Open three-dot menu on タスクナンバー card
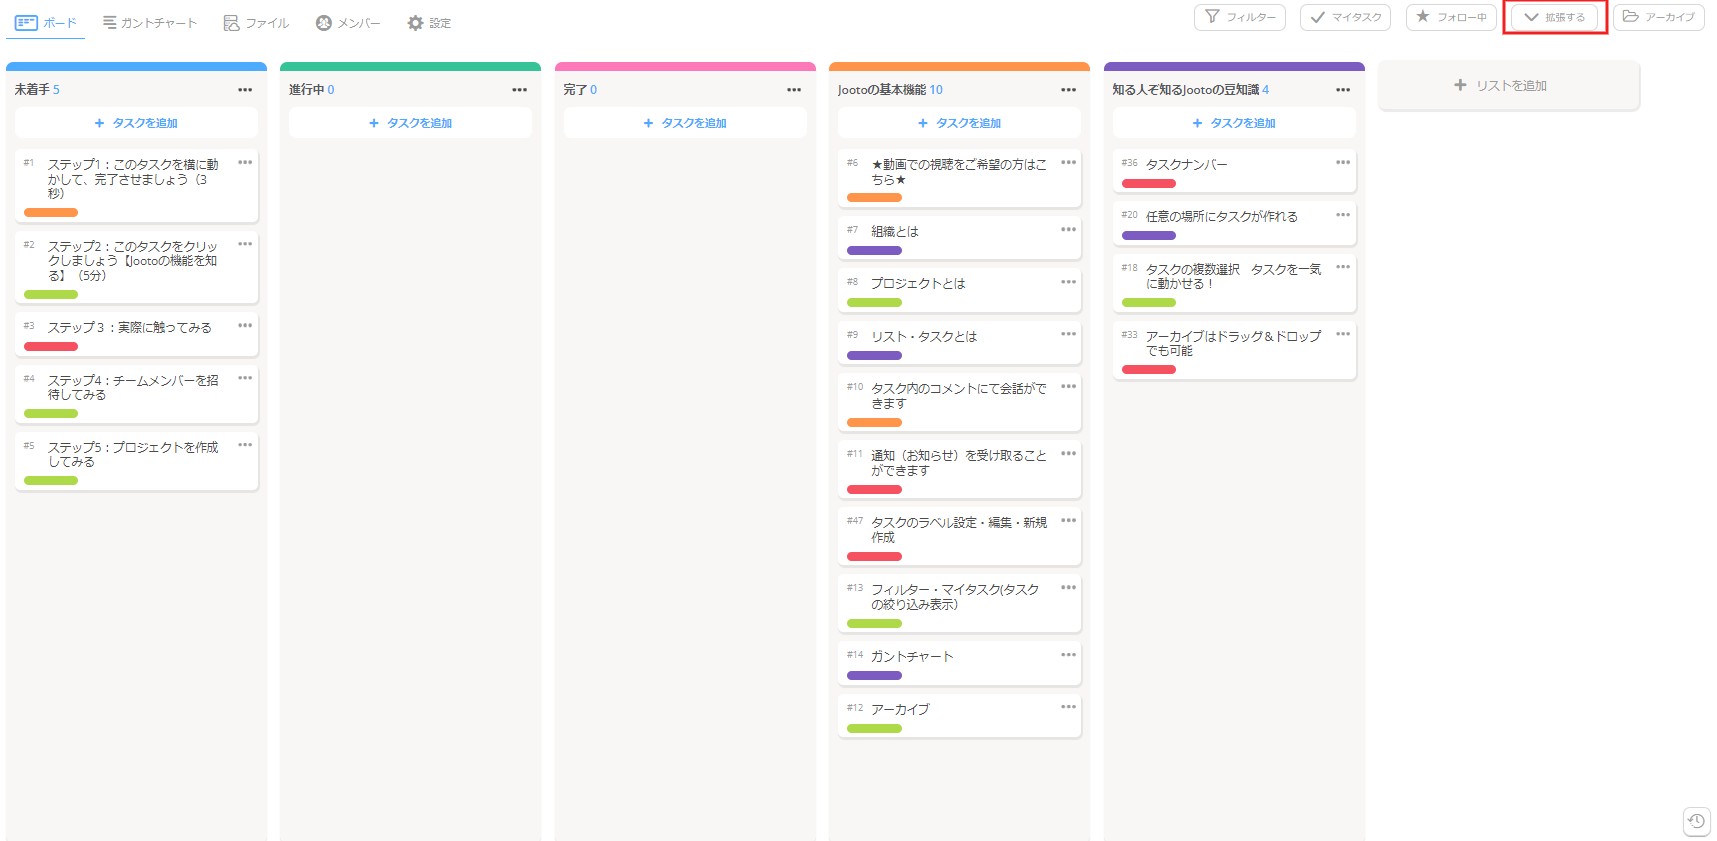Screen dimensions: 1717x841 point(1343,162)
